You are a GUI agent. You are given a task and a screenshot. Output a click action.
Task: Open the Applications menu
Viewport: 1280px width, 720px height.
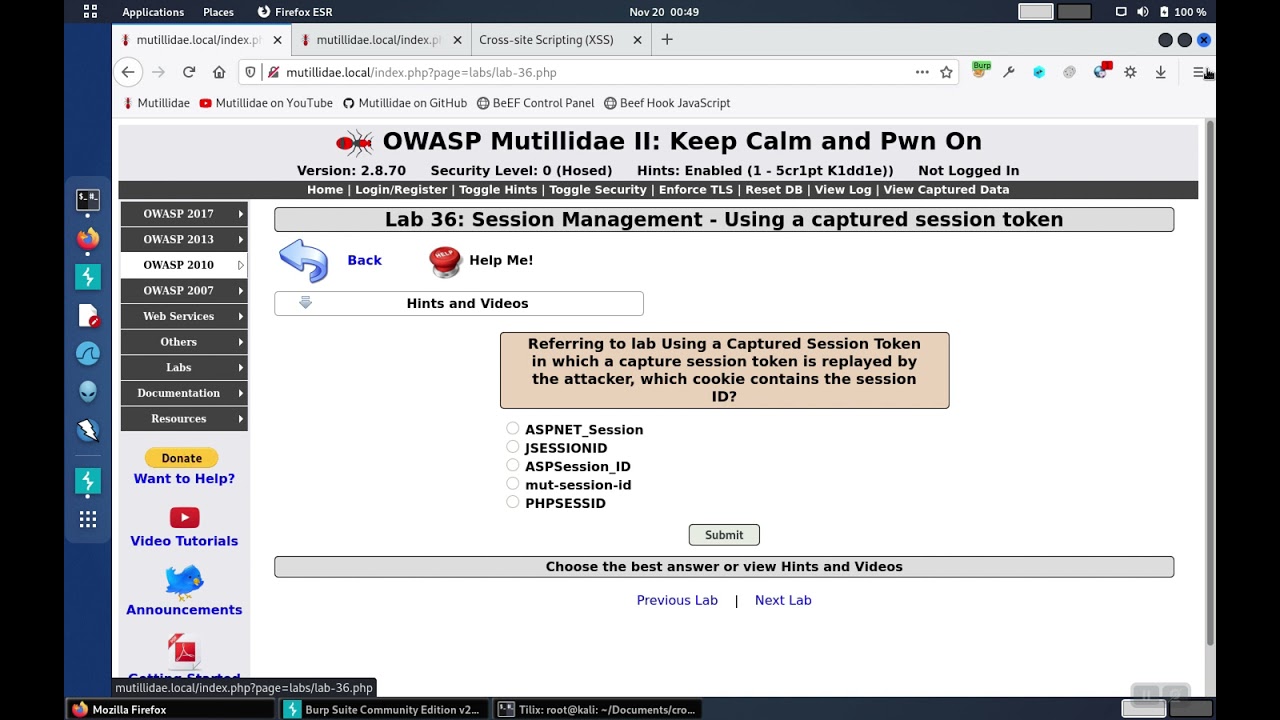coord(153,12)
